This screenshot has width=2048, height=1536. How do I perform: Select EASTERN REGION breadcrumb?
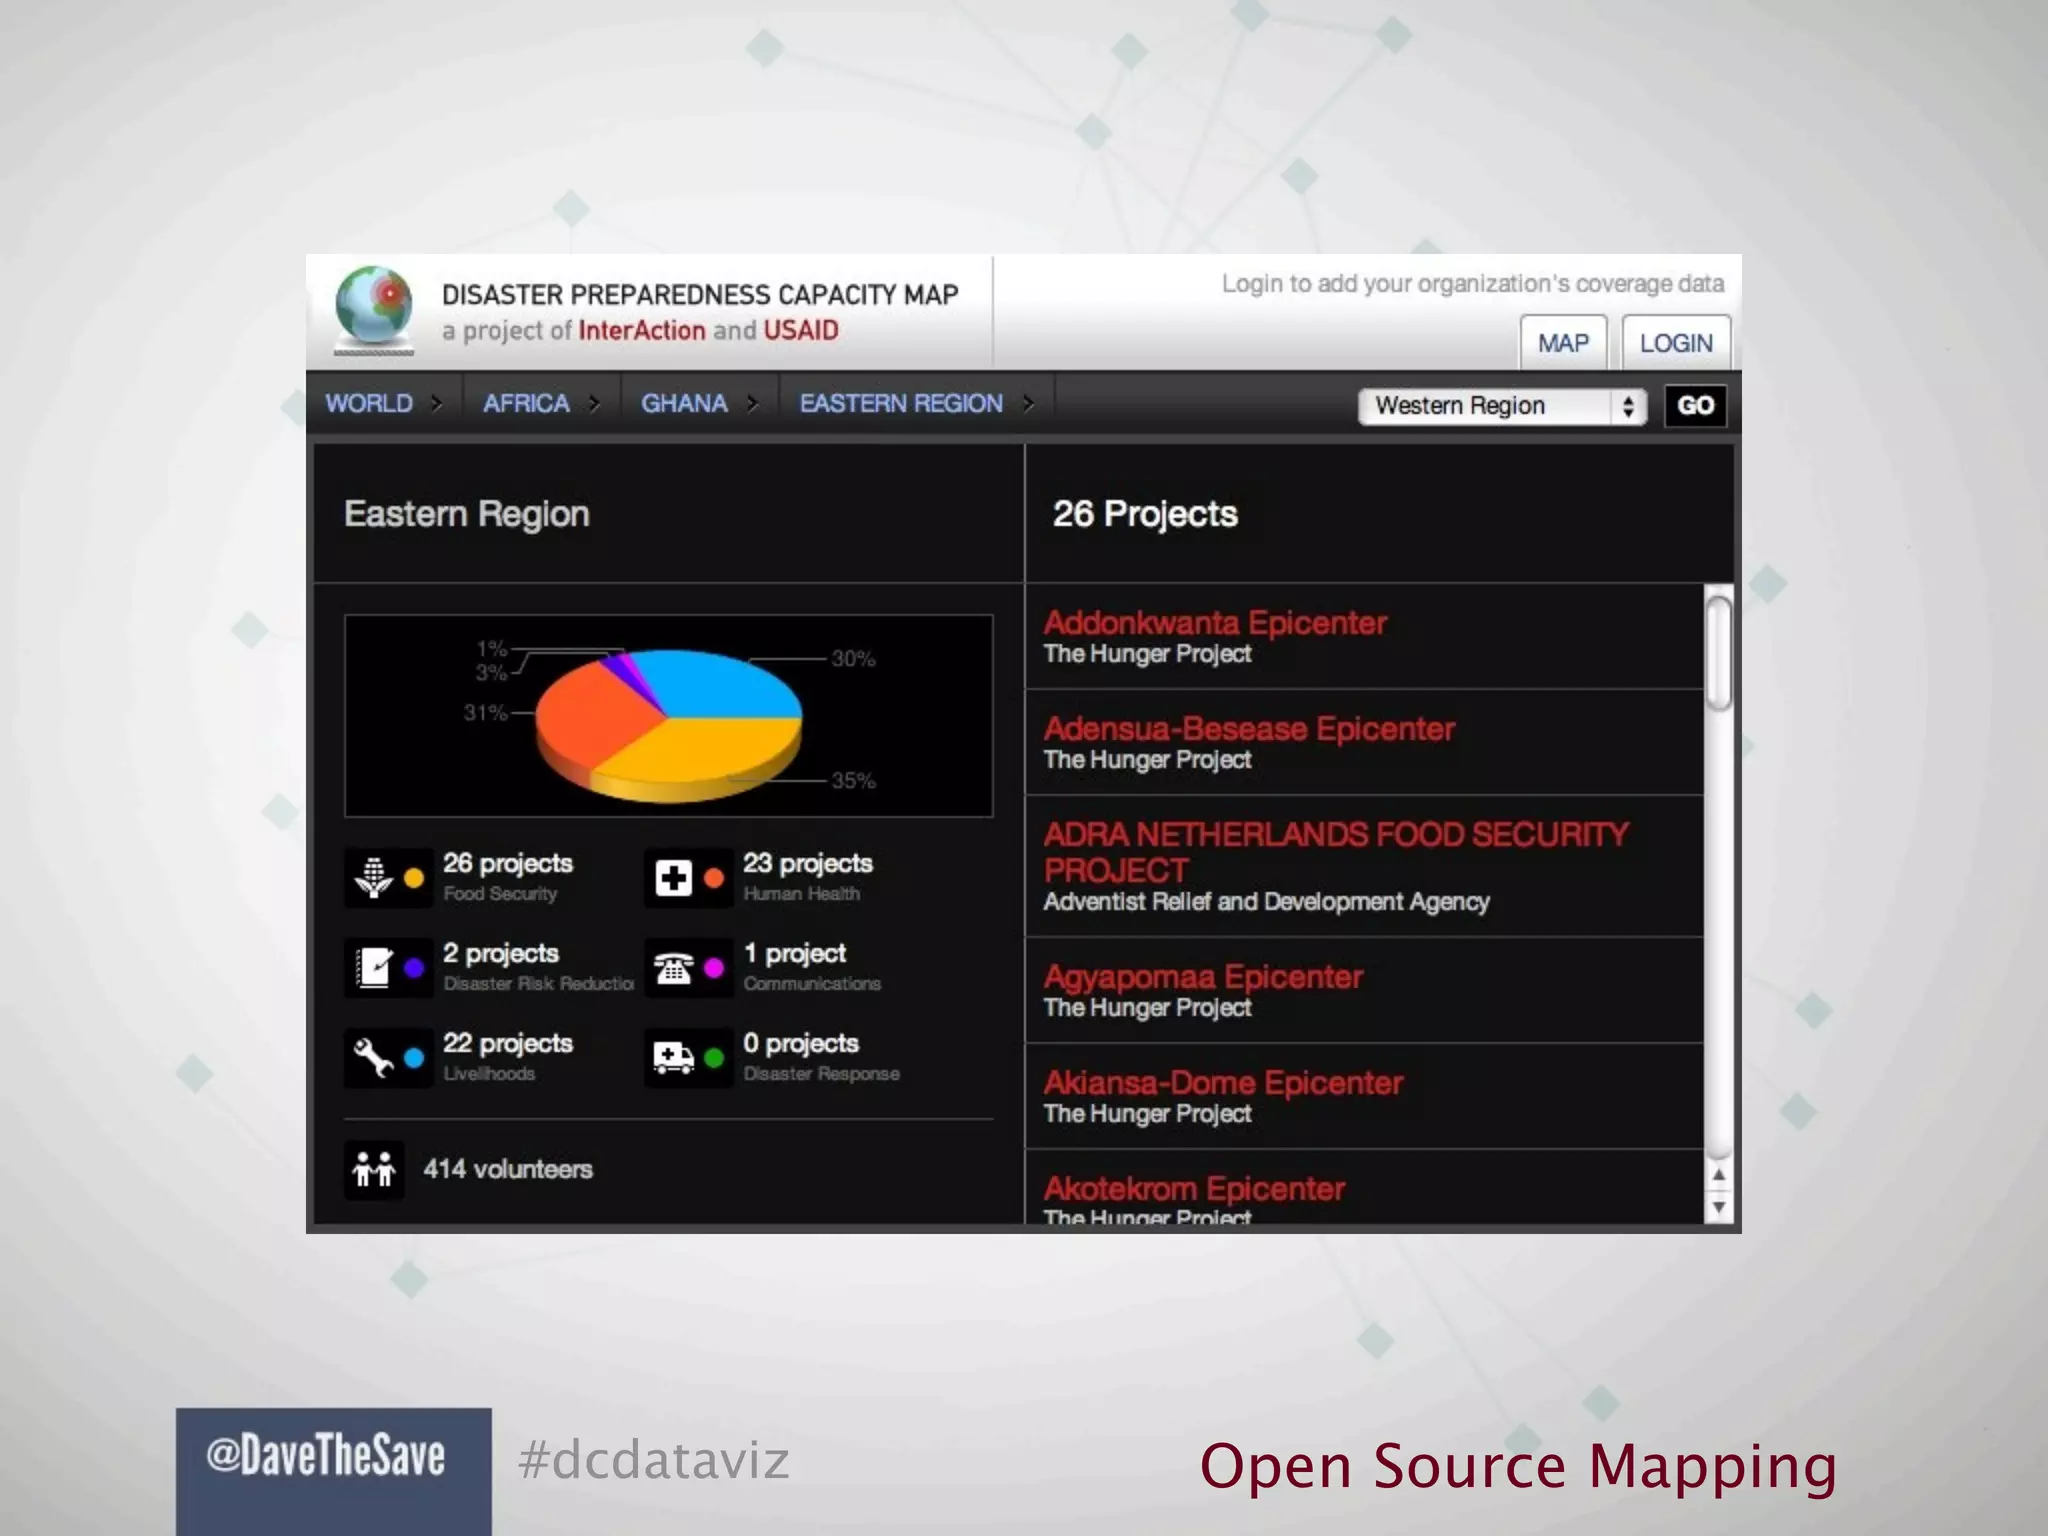tap(901, 403)
